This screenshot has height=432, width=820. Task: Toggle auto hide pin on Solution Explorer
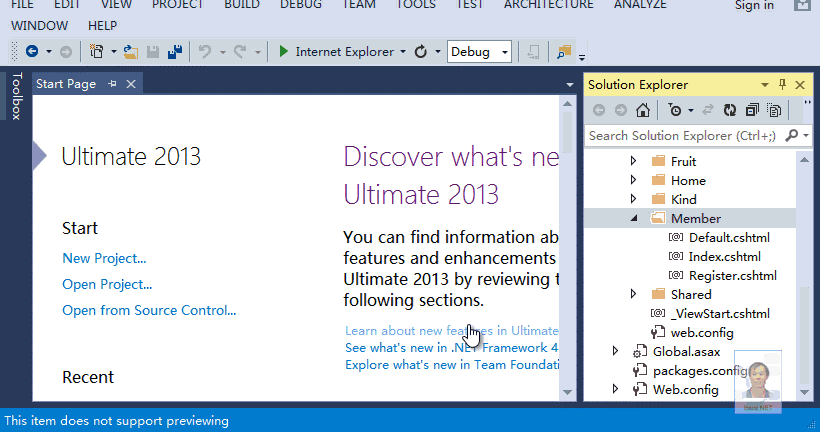tap(782, 84)
